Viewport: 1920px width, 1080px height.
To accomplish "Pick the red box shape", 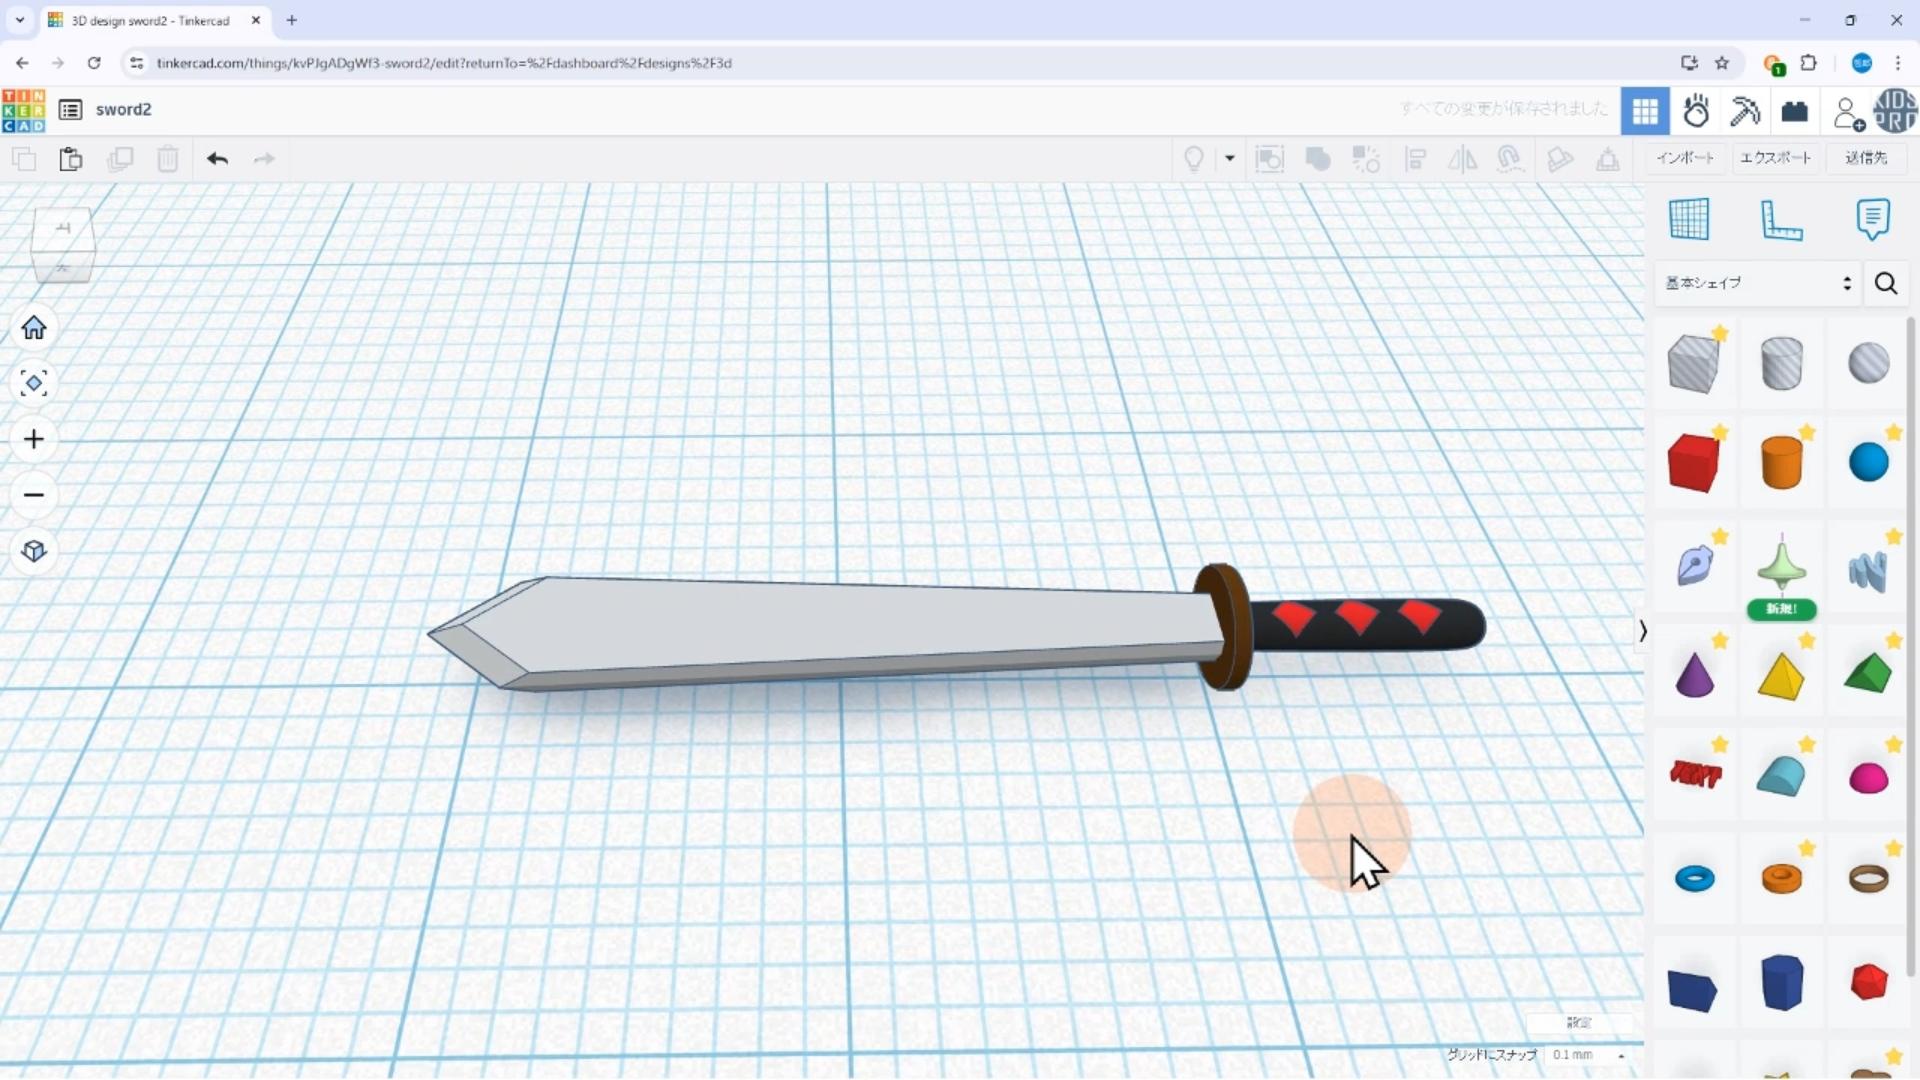I will point(1693,463).
